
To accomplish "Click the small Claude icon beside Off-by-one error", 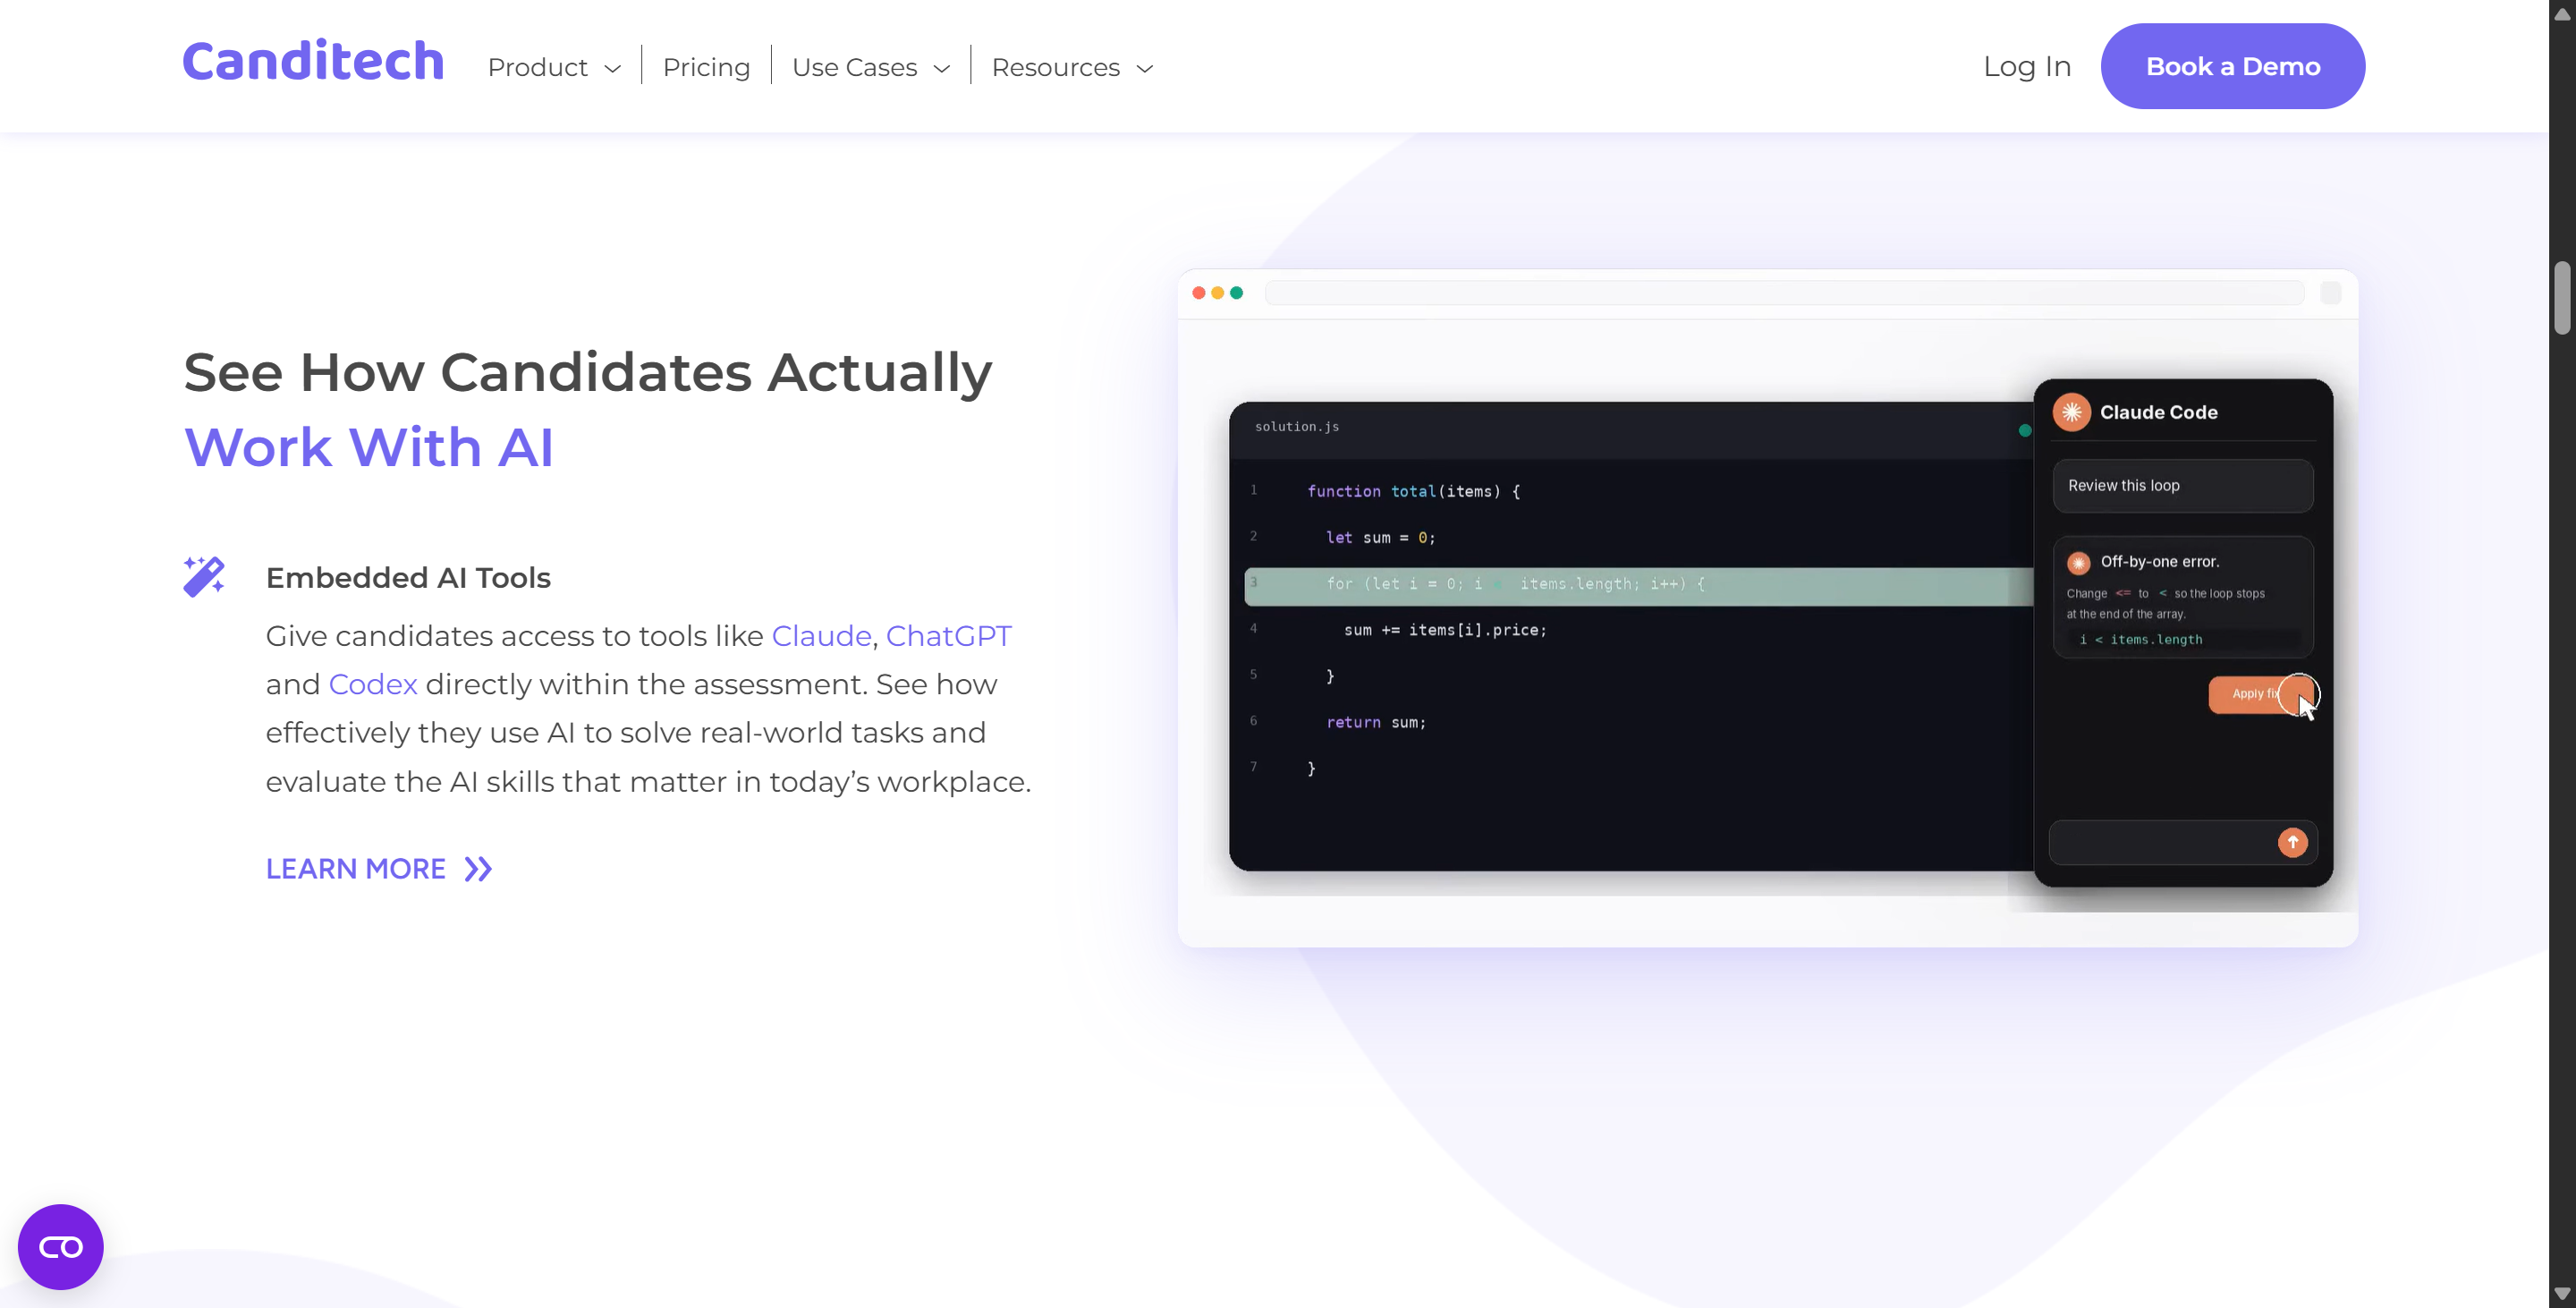I will [x=2078, y=563].
